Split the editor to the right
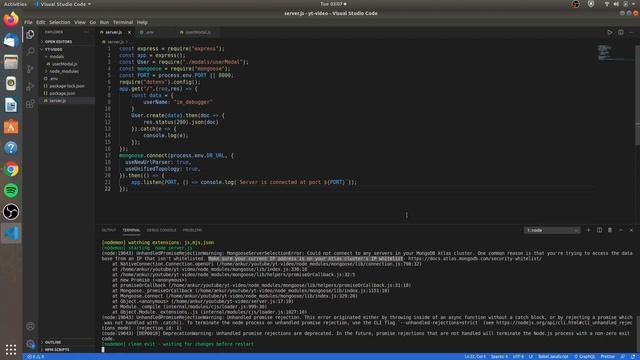Screen dimensions: 640x360 (x=620, y=32)
